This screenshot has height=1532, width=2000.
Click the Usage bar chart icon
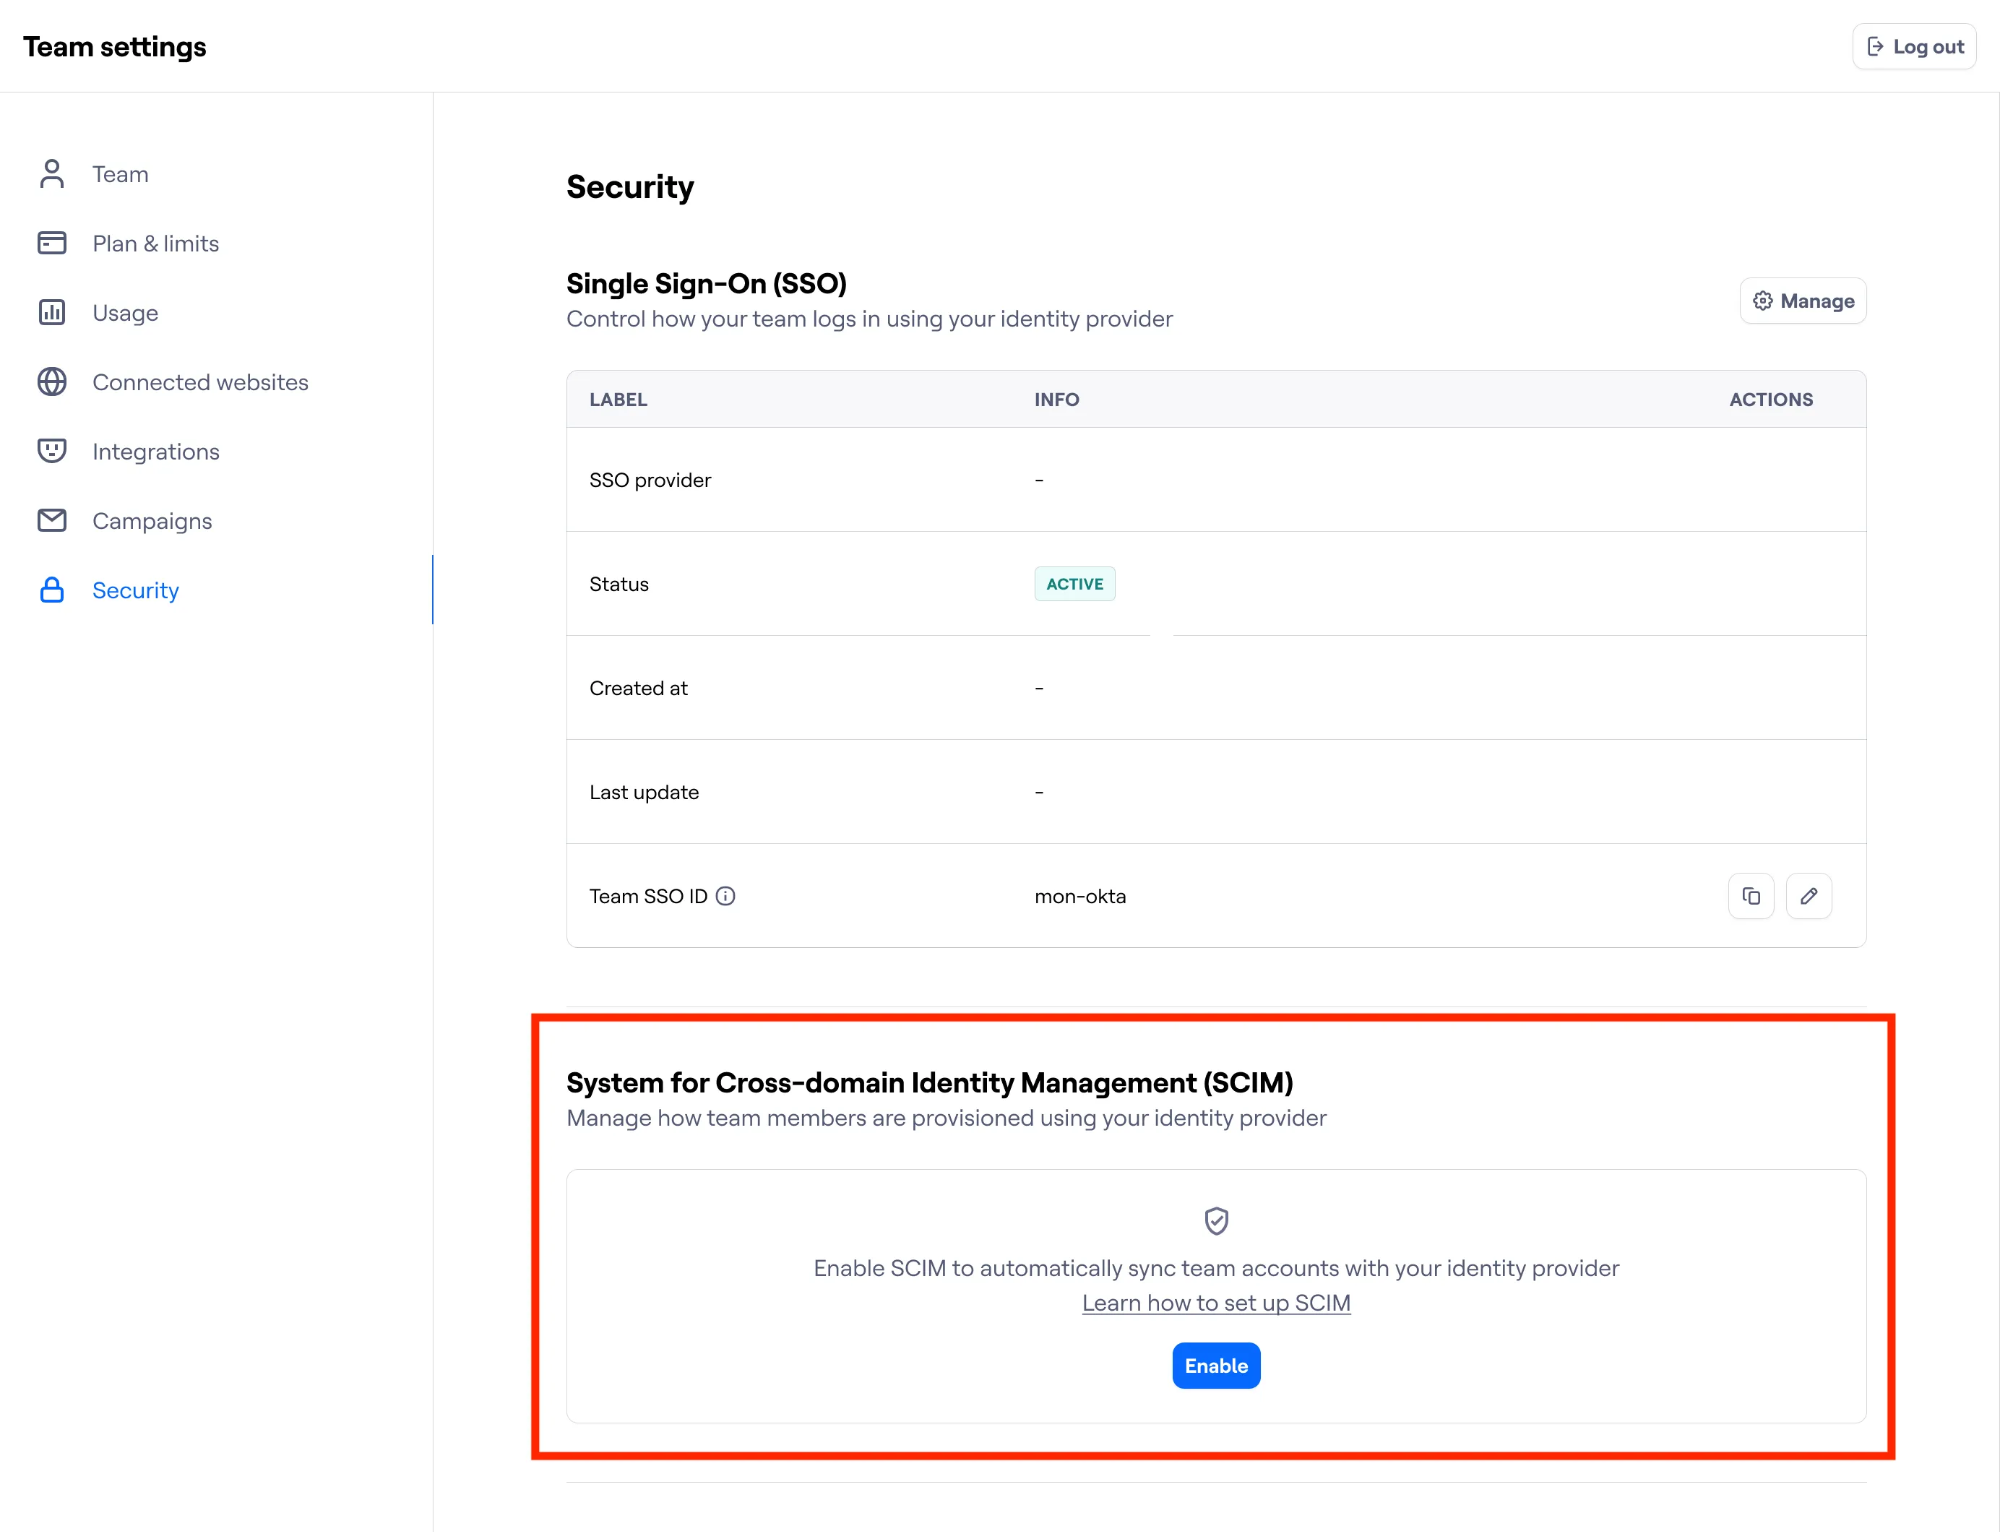[x=52, y=313]
